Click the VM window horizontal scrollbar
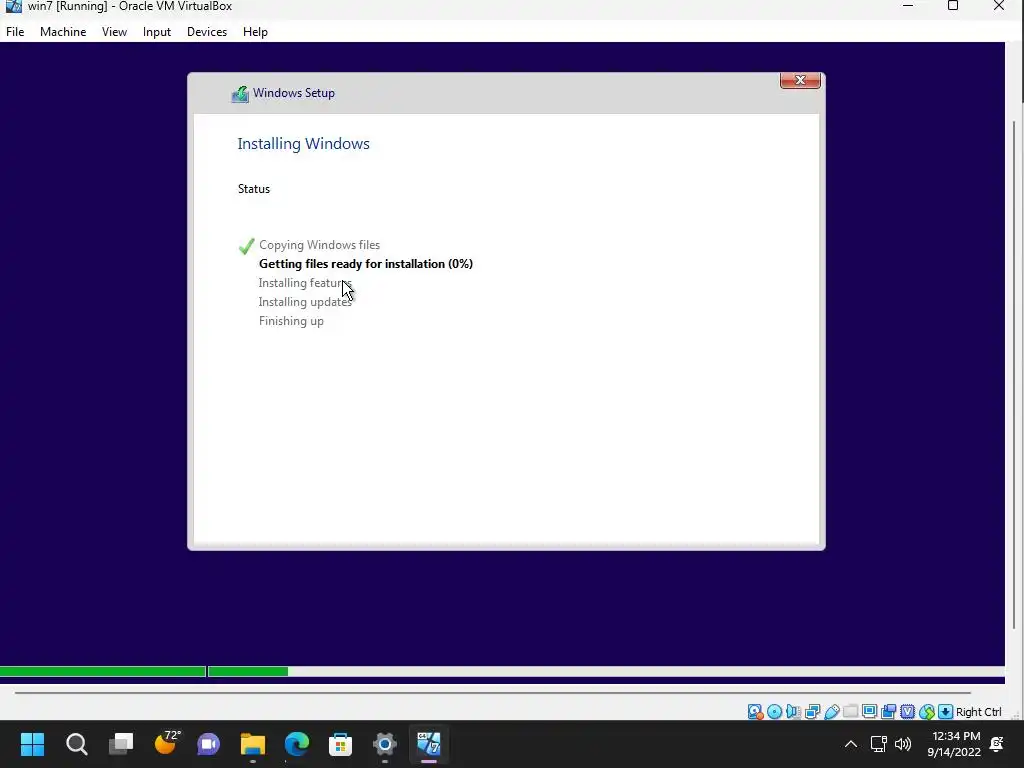This screenshot has width=1024, height=768. tap(493, 692)
